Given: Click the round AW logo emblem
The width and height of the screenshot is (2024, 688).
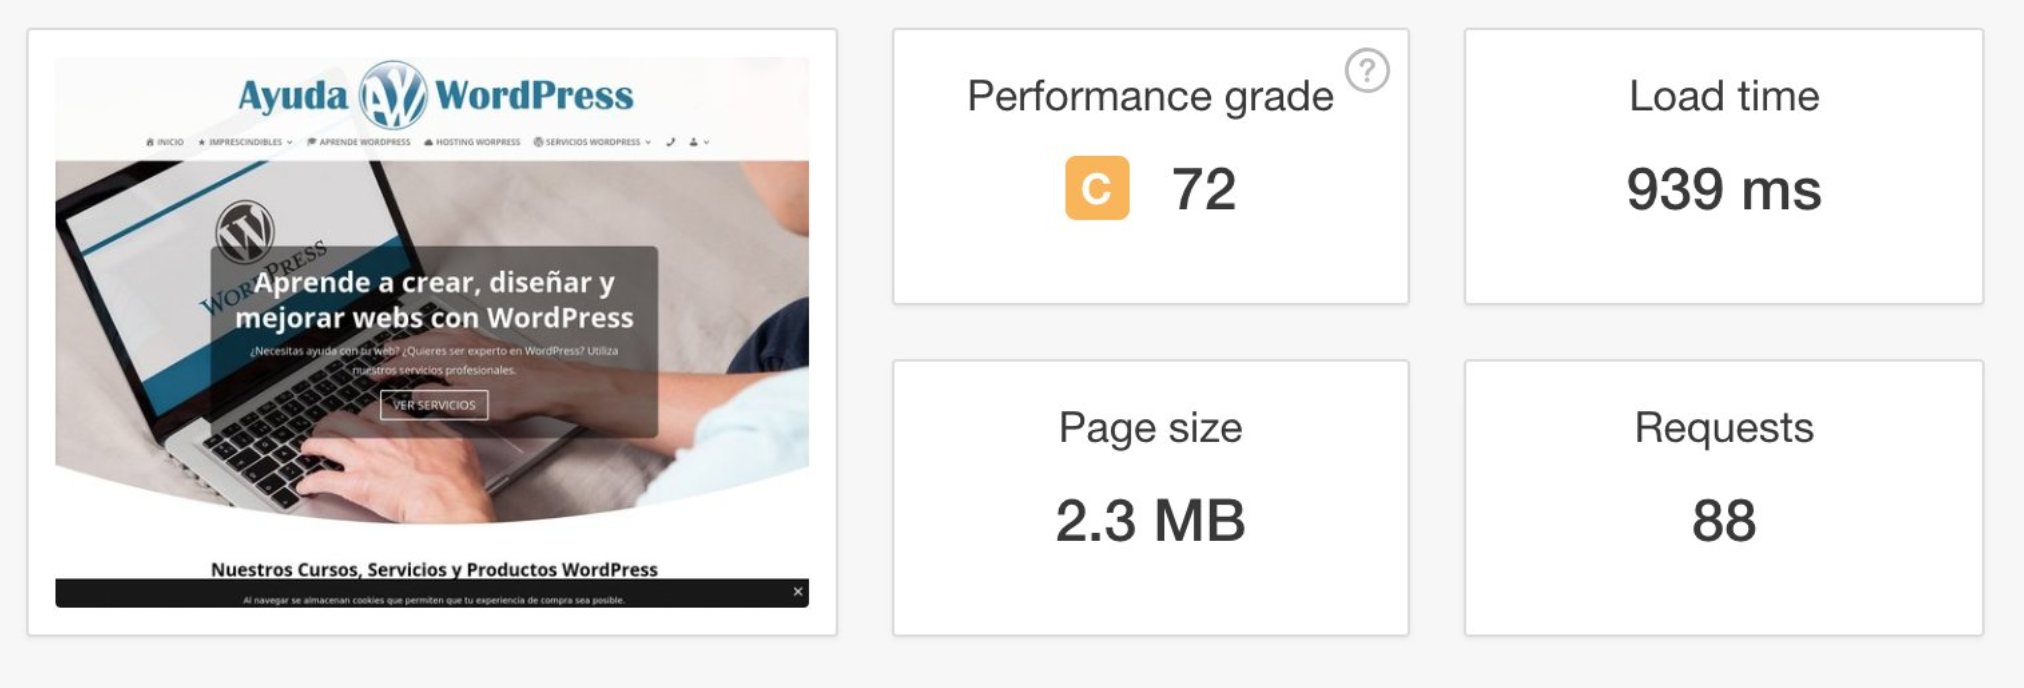Looking at the screenshot, I should tap(393, 95).
